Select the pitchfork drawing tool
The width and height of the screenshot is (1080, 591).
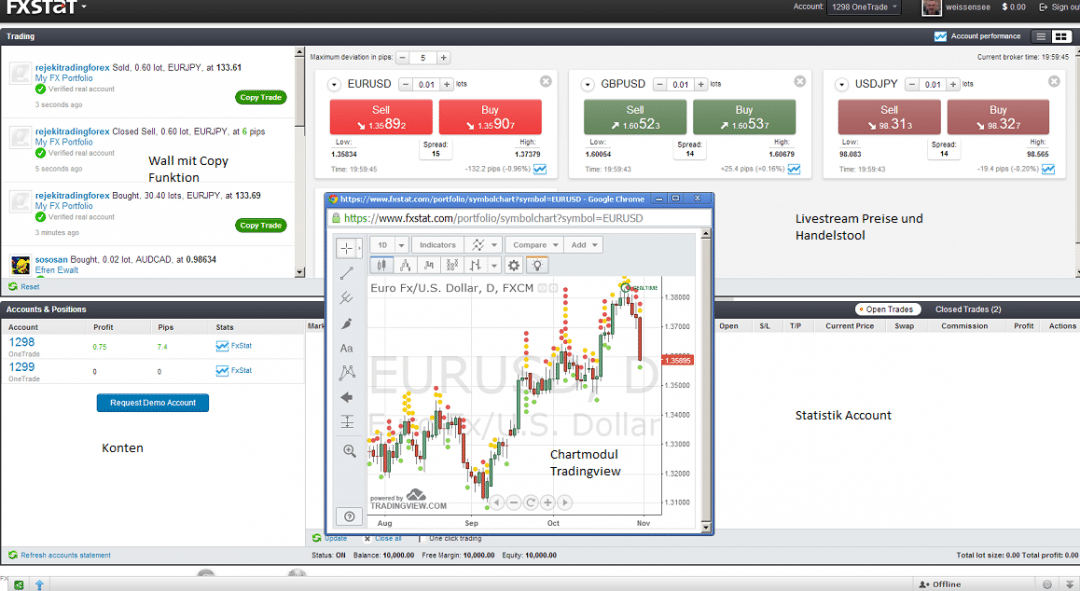pyautogui.click(x=347, y=297)
